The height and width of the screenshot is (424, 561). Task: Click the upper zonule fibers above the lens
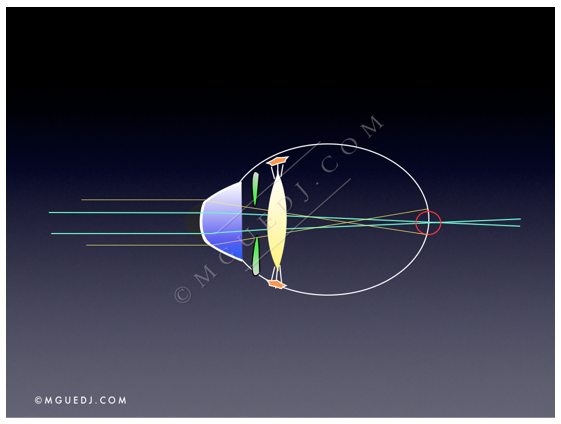click(277, 171)
